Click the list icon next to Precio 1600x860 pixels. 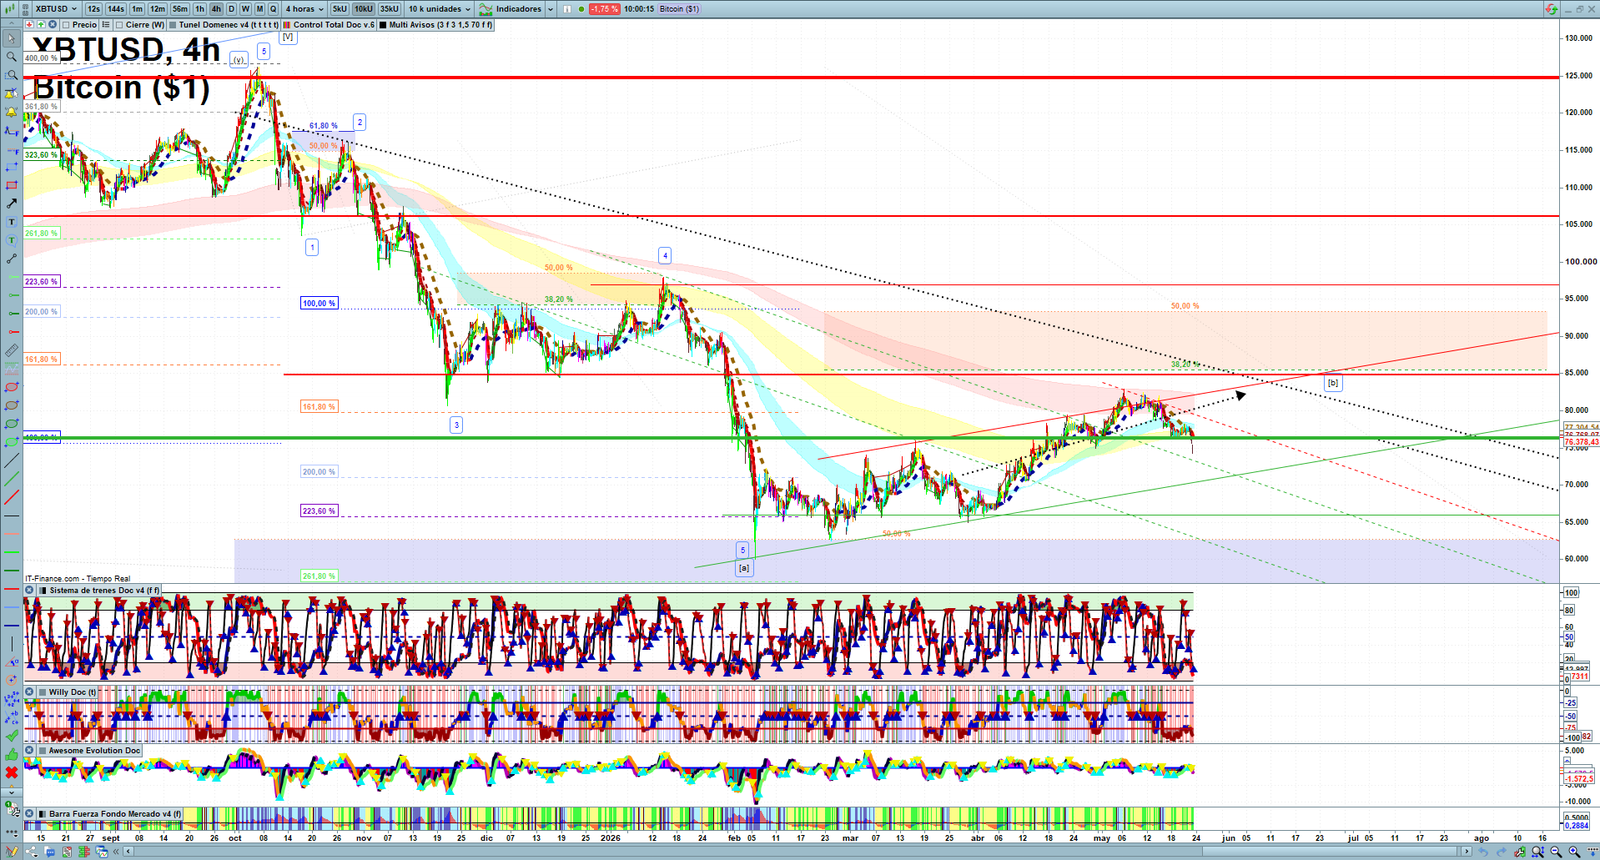(x=105, y=25)
